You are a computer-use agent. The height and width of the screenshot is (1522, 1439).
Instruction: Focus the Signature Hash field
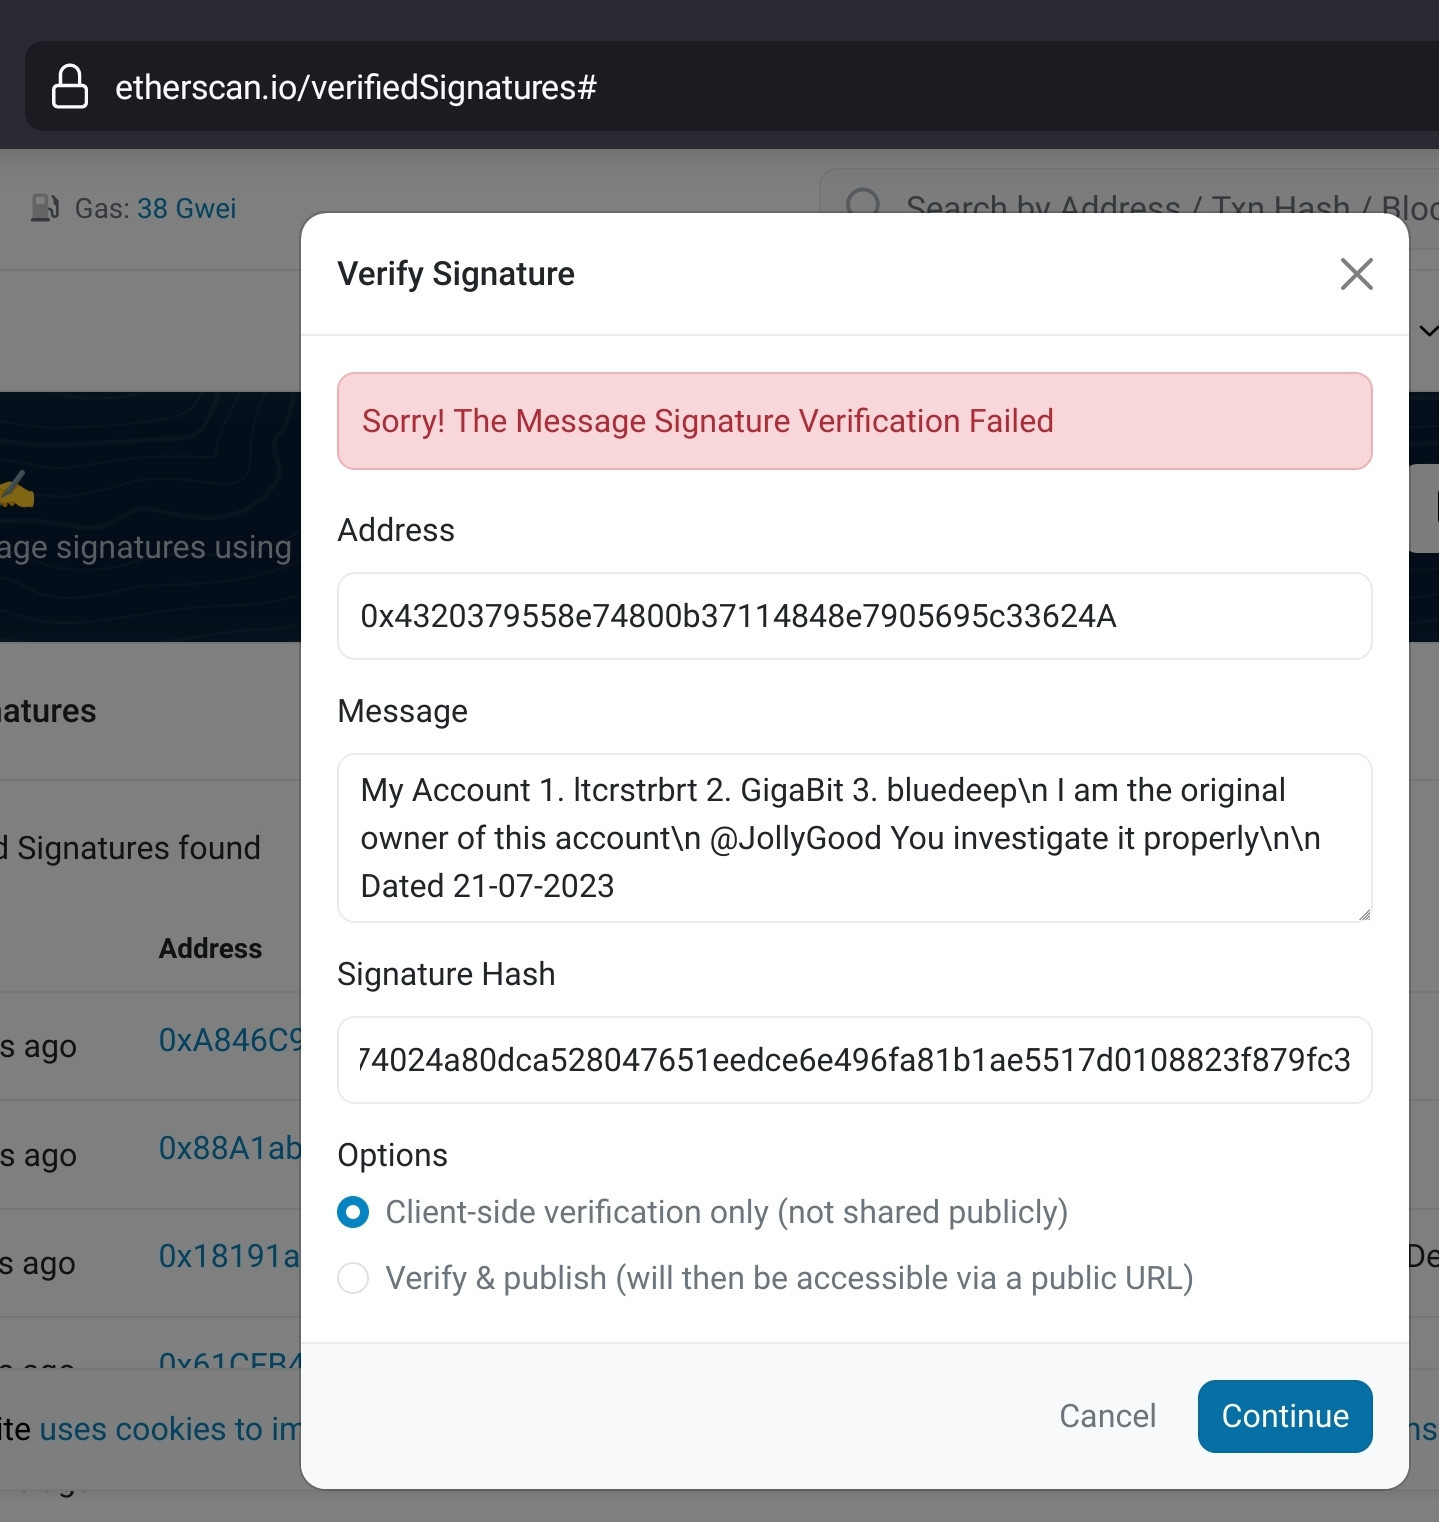[x=855, y=1060]
